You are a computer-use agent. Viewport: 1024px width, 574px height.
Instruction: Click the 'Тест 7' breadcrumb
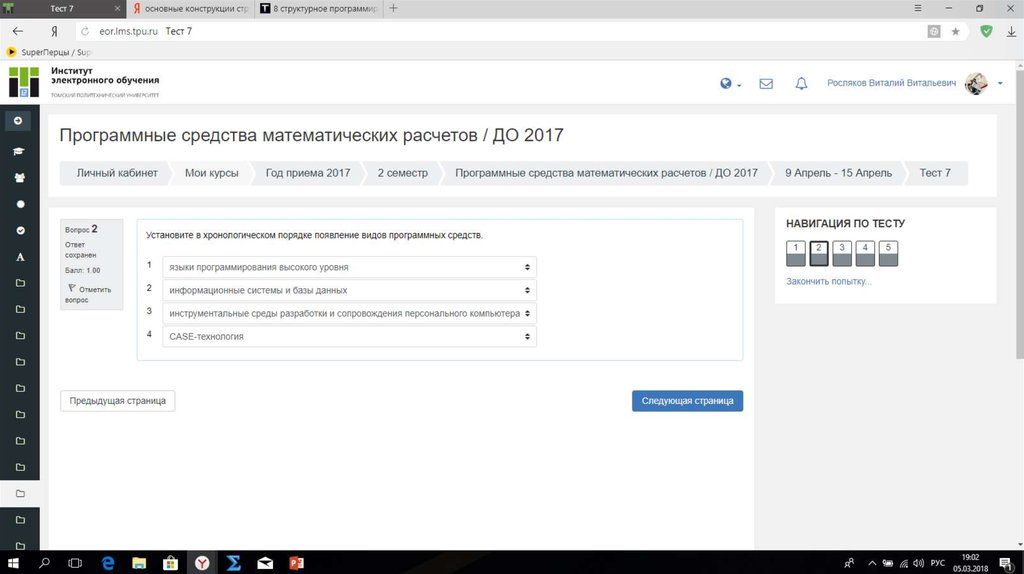[x=935, y=173]
